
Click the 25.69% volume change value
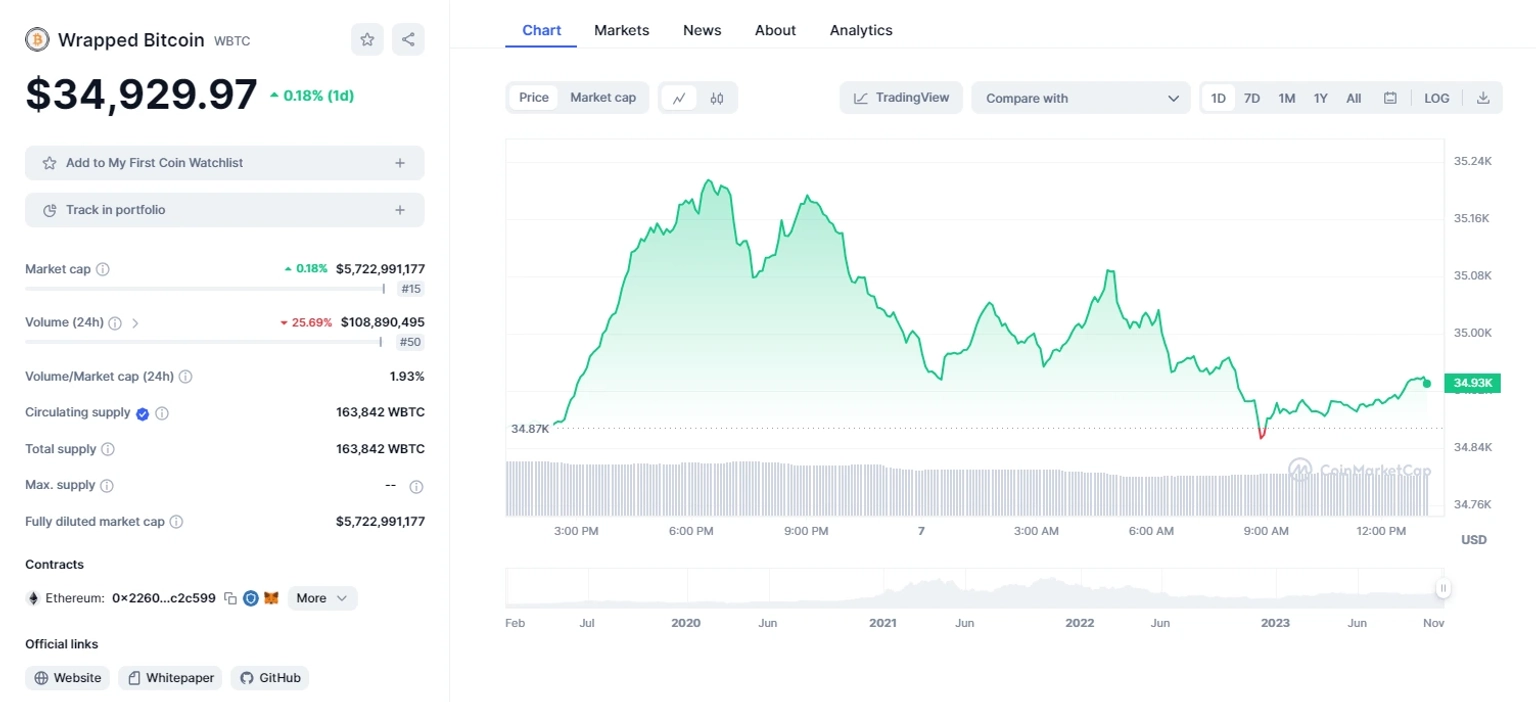(306, 323)
